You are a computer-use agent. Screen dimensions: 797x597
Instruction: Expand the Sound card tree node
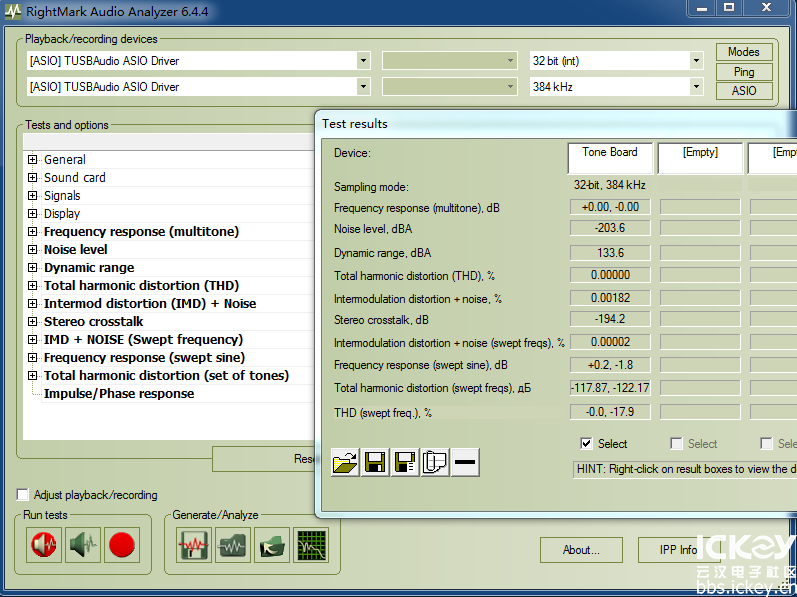tap(33, 177)
